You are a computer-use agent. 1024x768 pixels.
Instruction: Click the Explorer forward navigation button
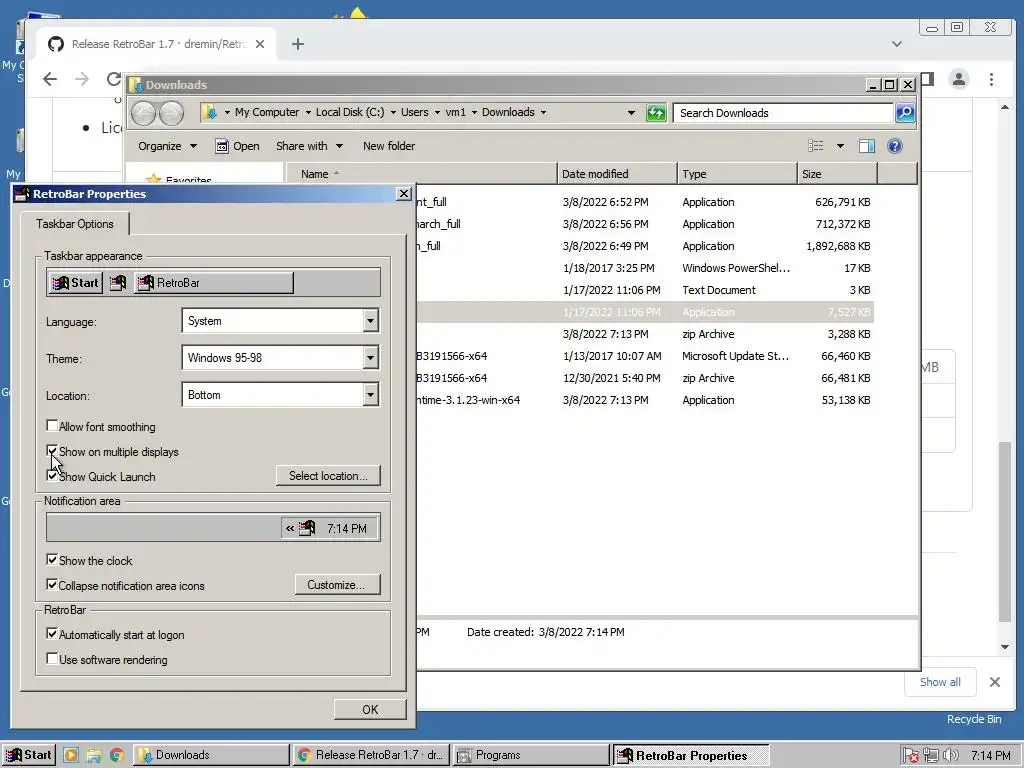pyautogui.click(x=171, y=113)
